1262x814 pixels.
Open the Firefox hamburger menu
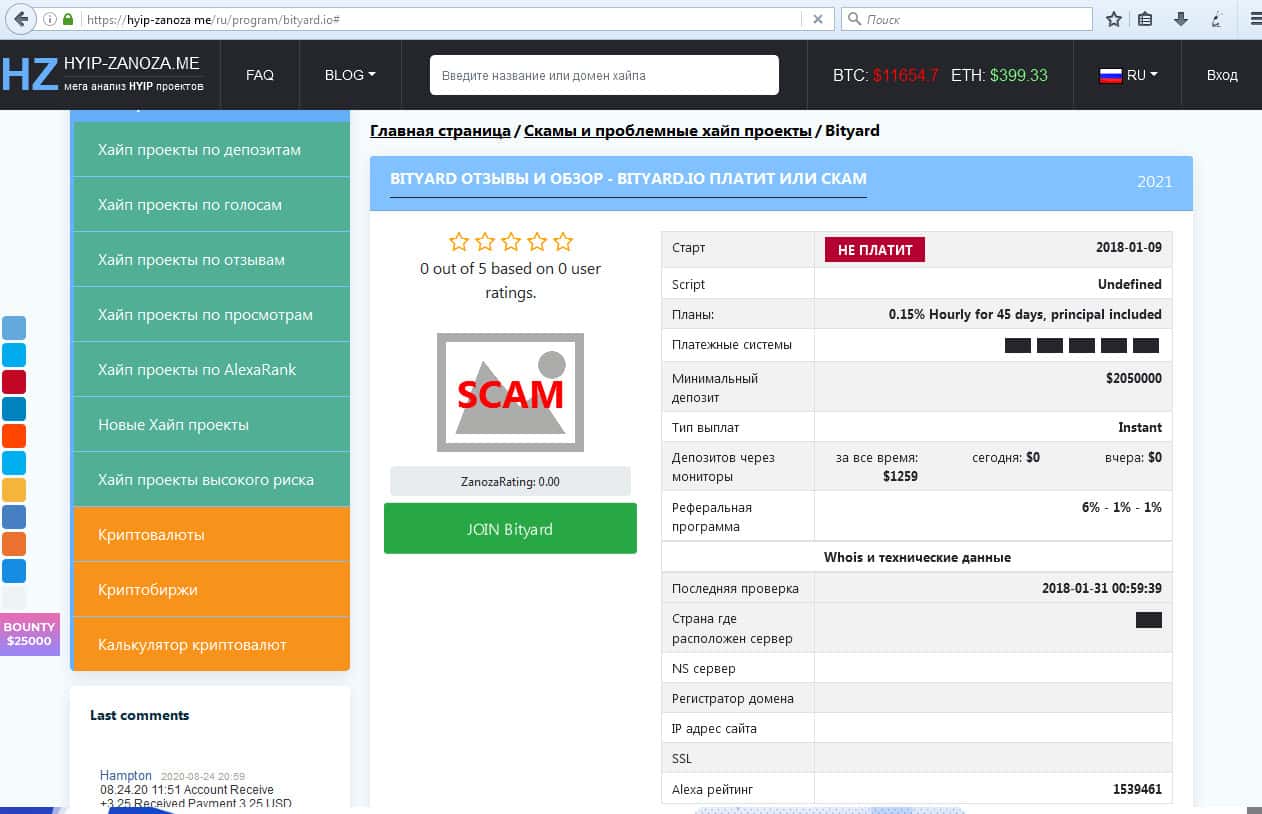(1256, 19)
